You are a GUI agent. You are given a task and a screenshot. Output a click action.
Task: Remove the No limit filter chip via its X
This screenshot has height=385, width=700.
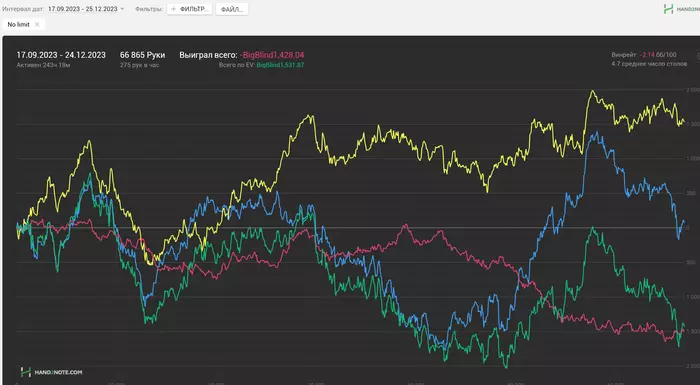37,25
